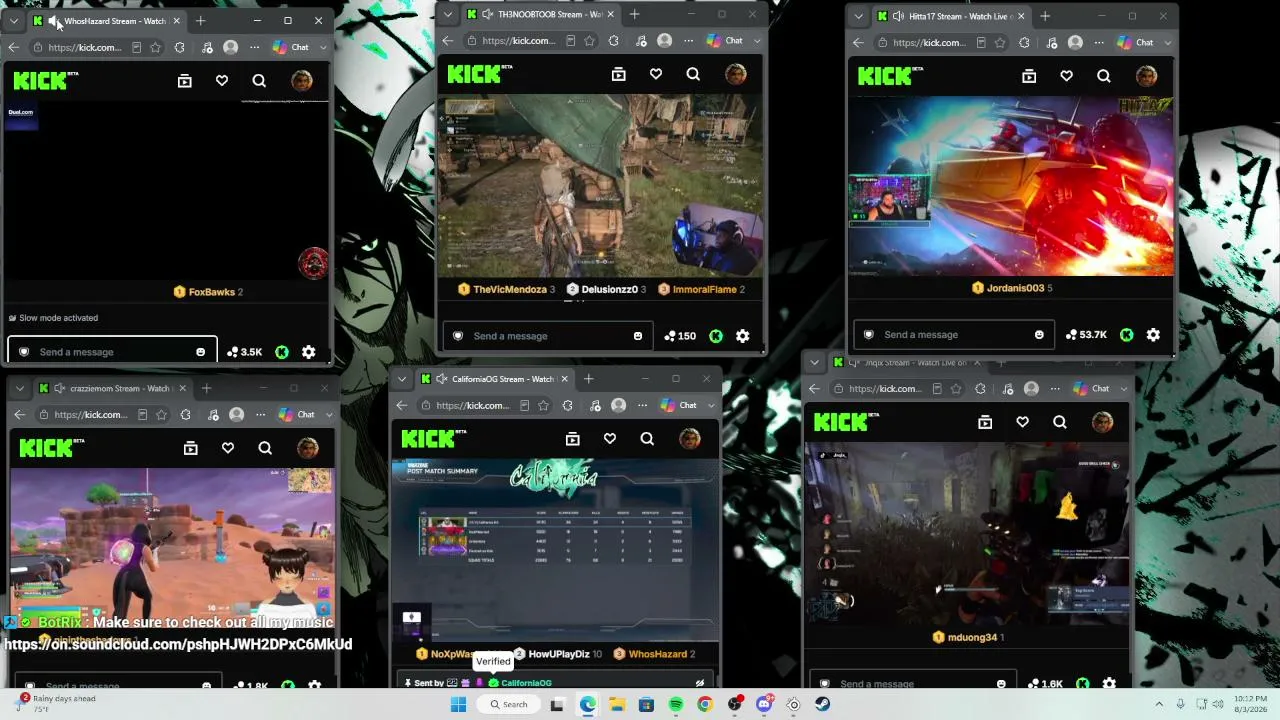Open emote picker in Hitta17 chat box

[x=1040, y=335]
